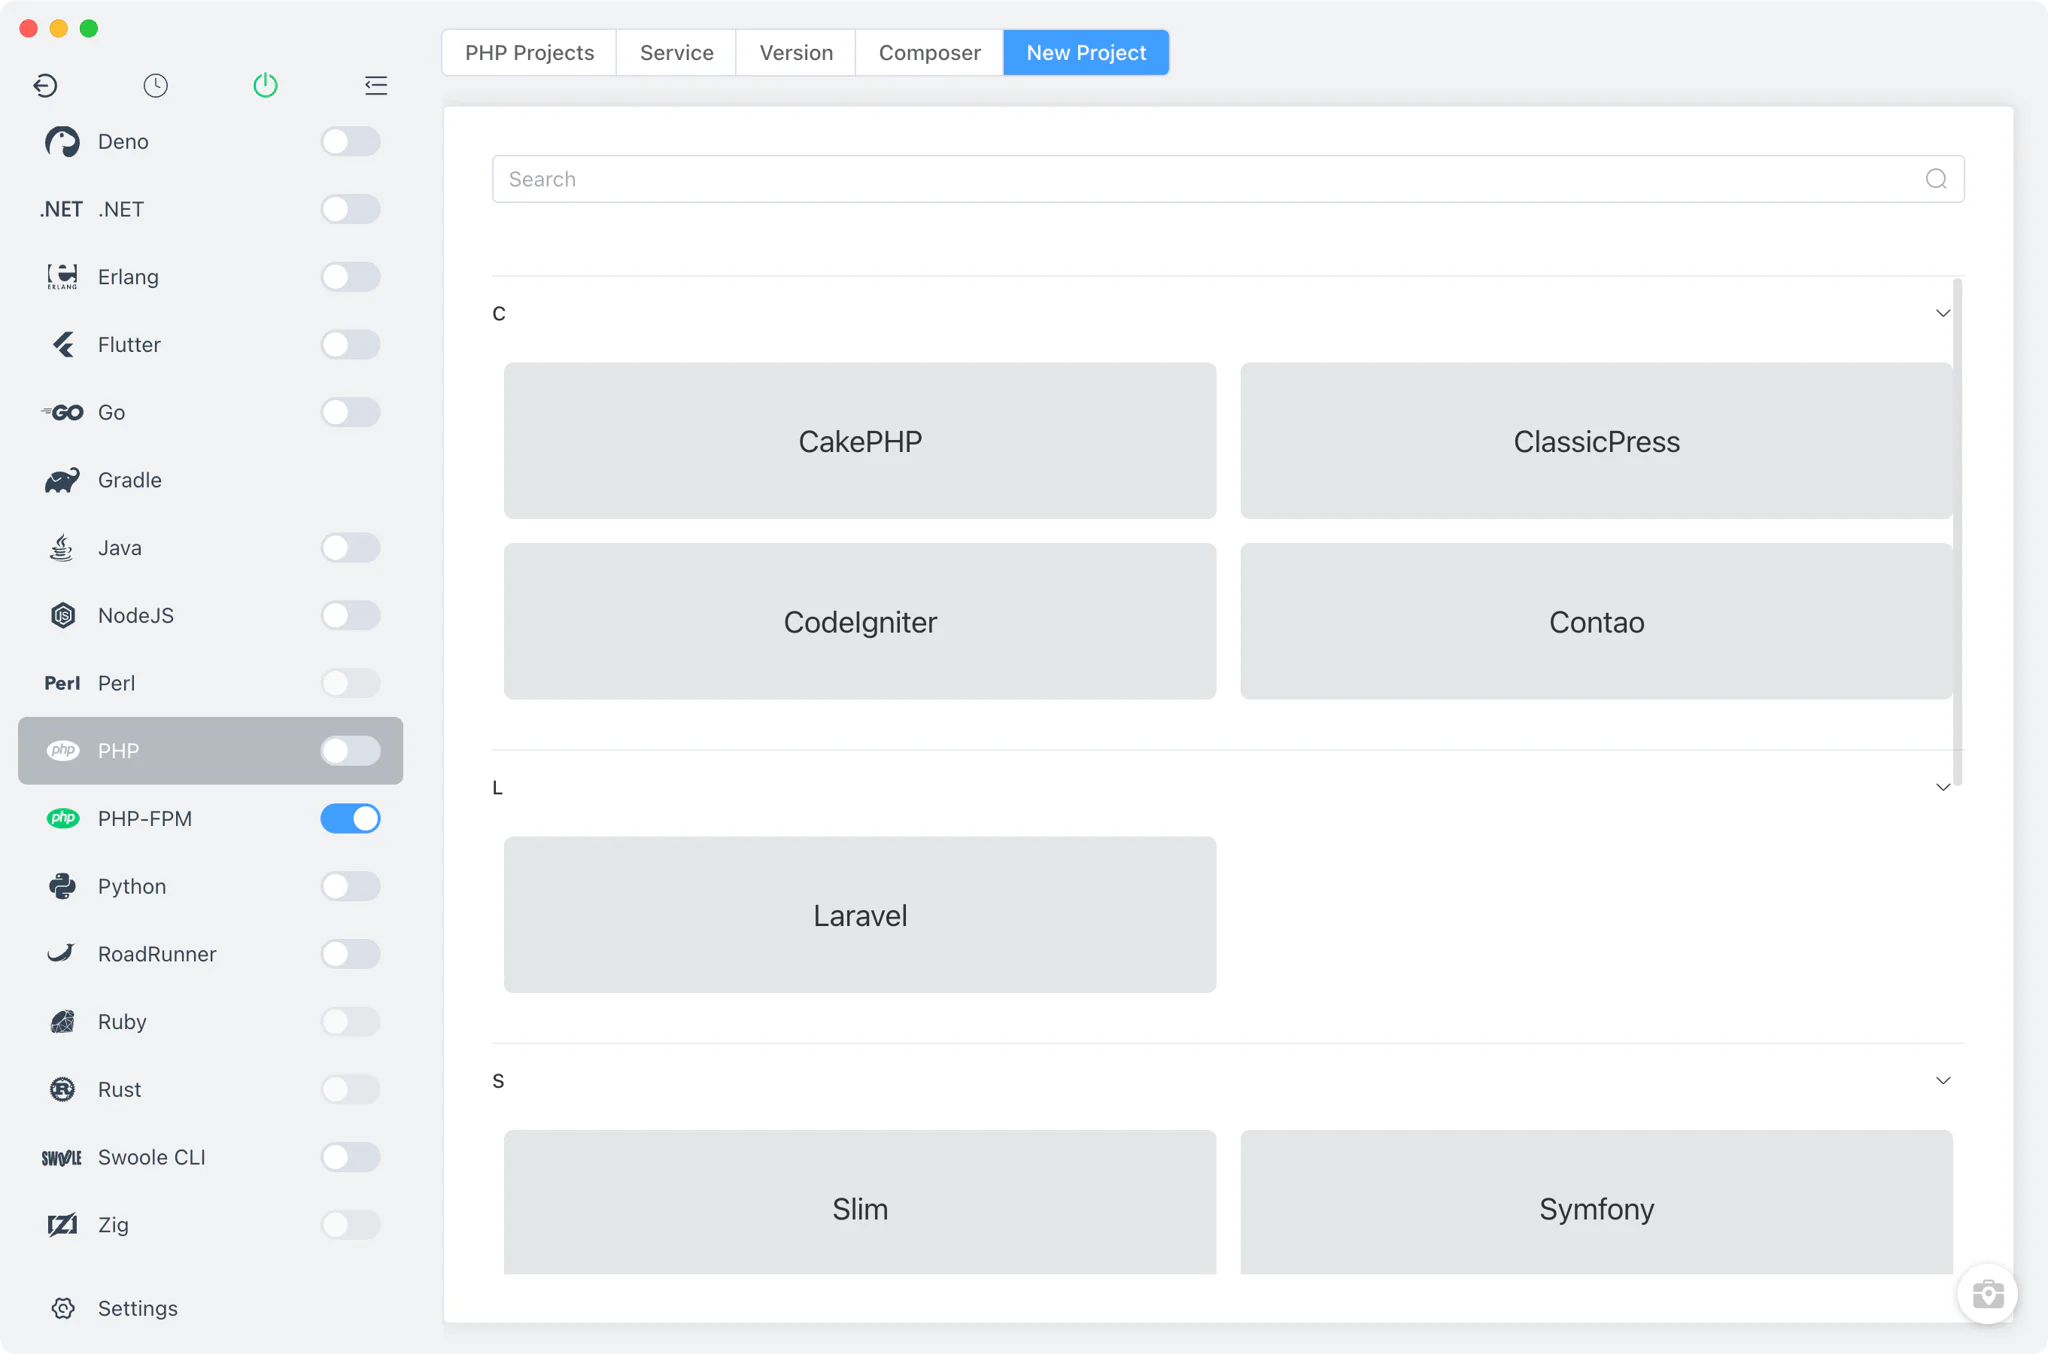Toggle the PHP service switch
The image size is (2048, 1354).
pos(350,750)
